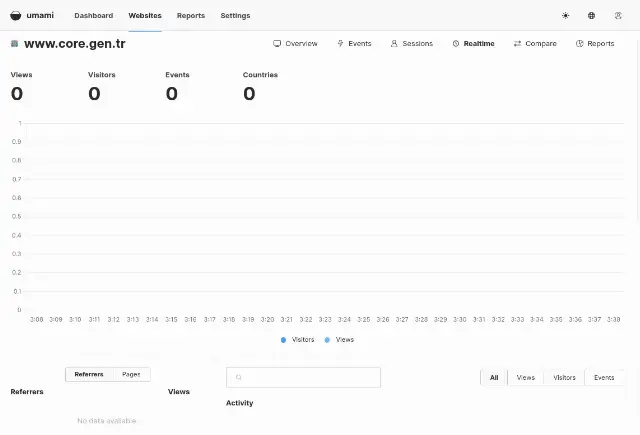This screenshot has height=435, width=640.
Task: Toggle the Views legend dot in chart
Action: point(327,340)
